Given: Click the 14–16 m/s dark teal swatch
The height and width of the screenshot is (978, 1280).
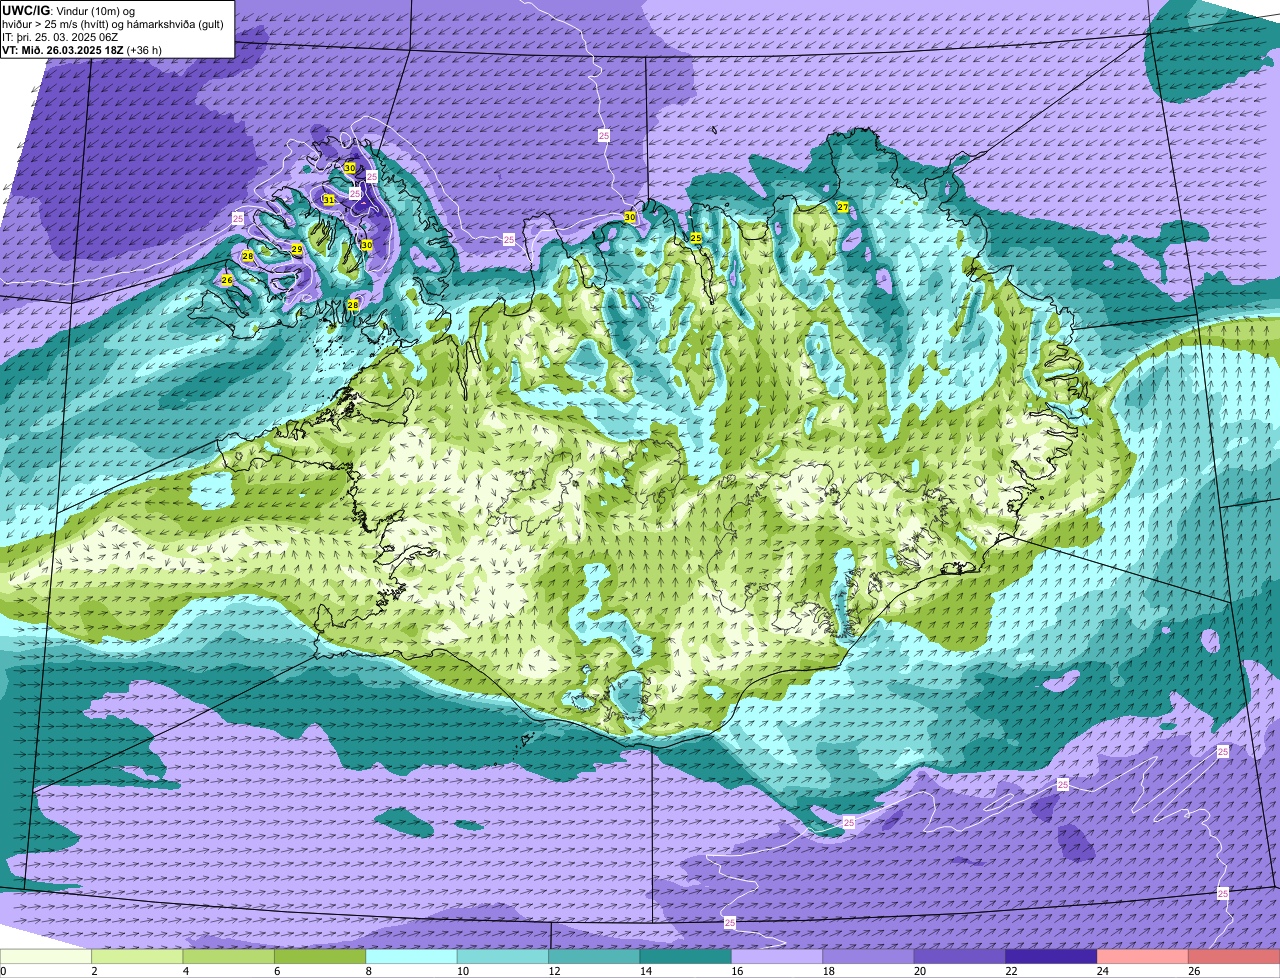Looking at the screenshot, I should tap(686, 957).
